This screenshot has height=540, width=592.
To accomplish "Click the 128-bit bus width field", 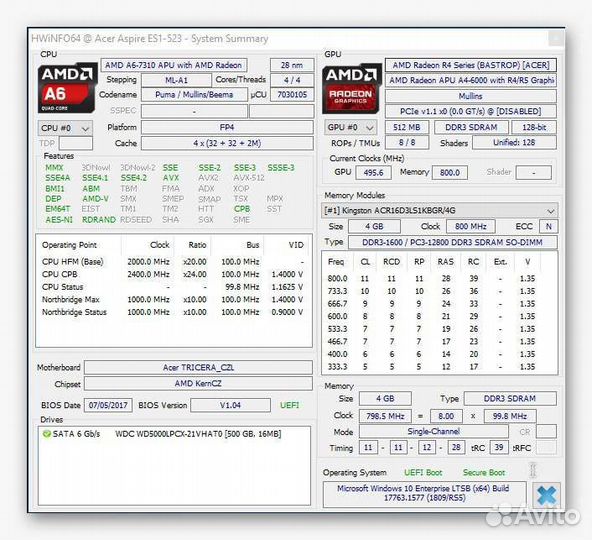I will (x=534, y=127).
